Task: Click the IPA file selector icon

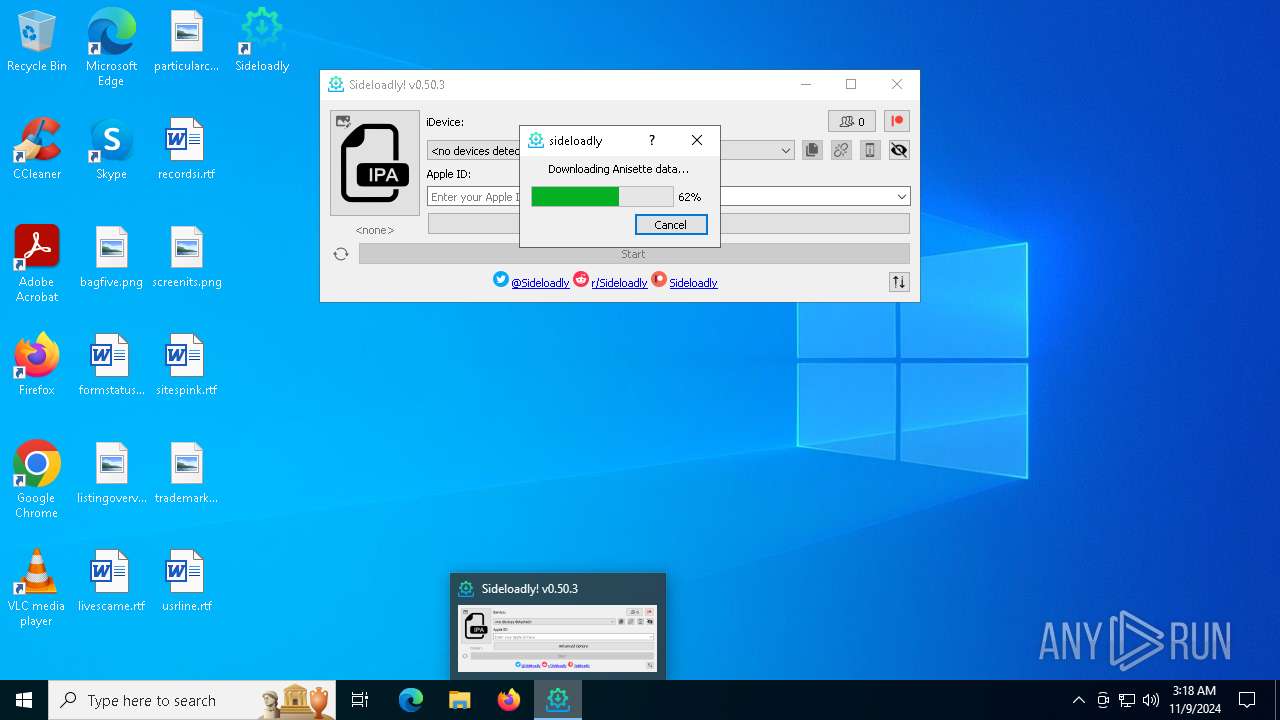Action: click(x=375, y=163)
